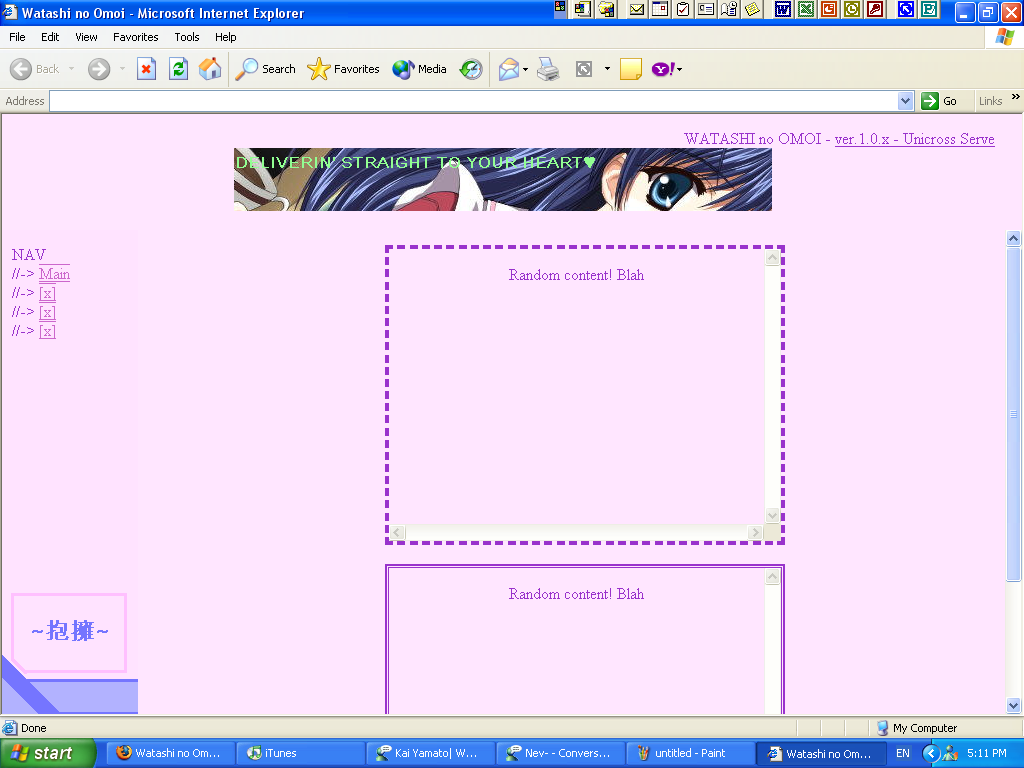Expand the dropdown beside the full-screen icon
The width and height of the screenshot is (1024, 768).
click(607, 69)
